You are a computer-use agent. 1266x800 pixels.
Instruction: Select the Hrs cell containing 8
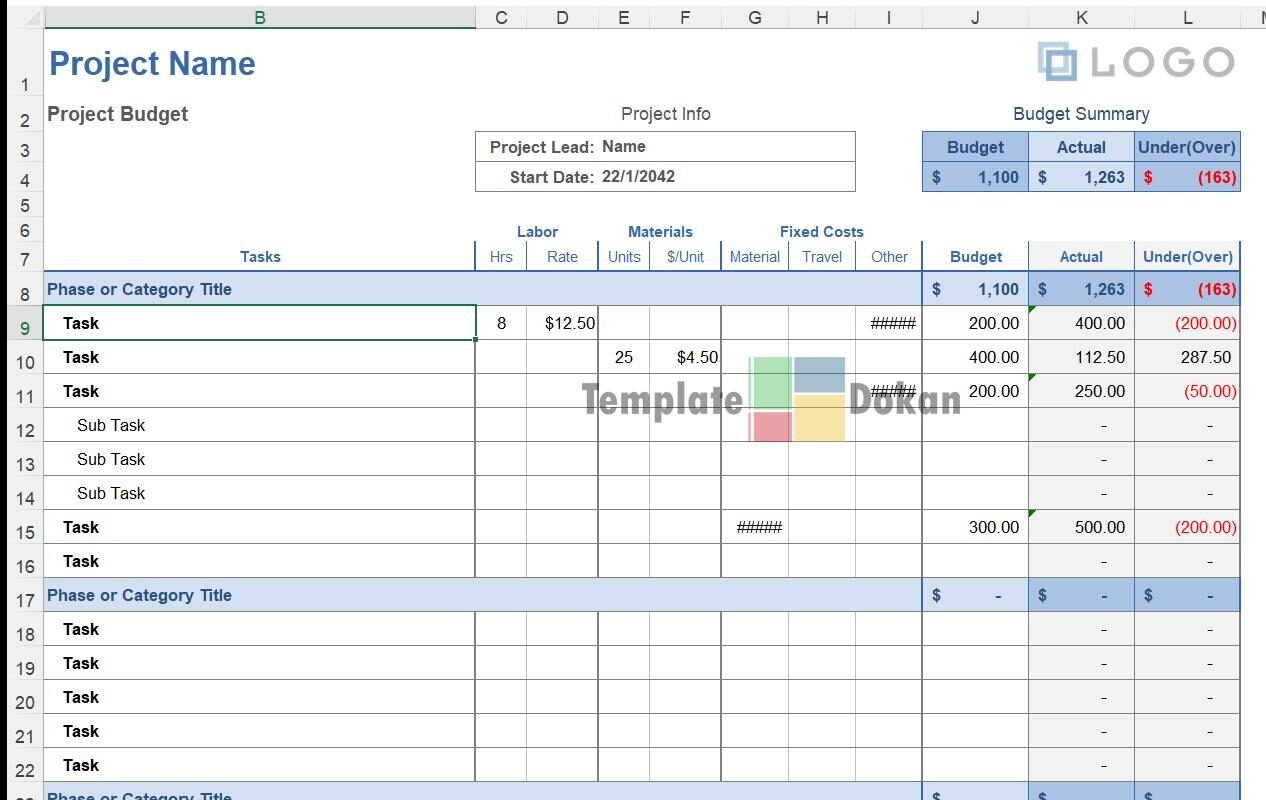click(501, 323)
